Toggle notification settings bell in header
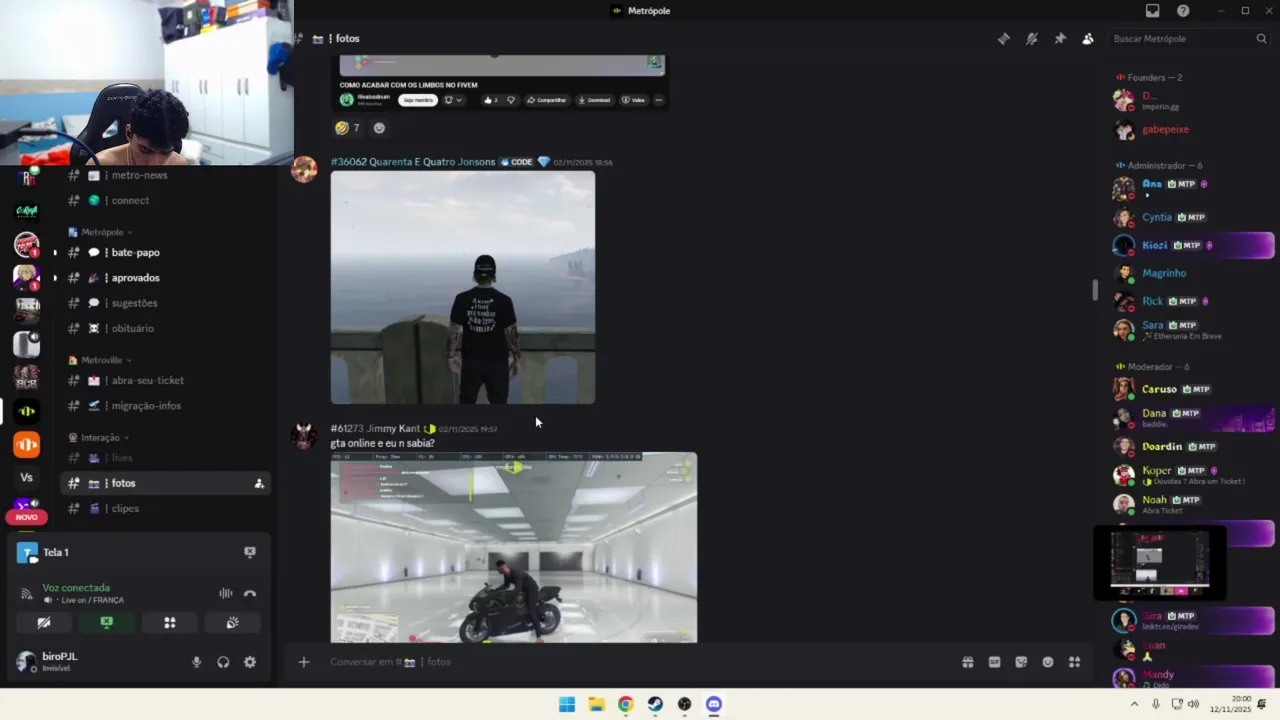 pyautogui.click(x=1032, y=39)
